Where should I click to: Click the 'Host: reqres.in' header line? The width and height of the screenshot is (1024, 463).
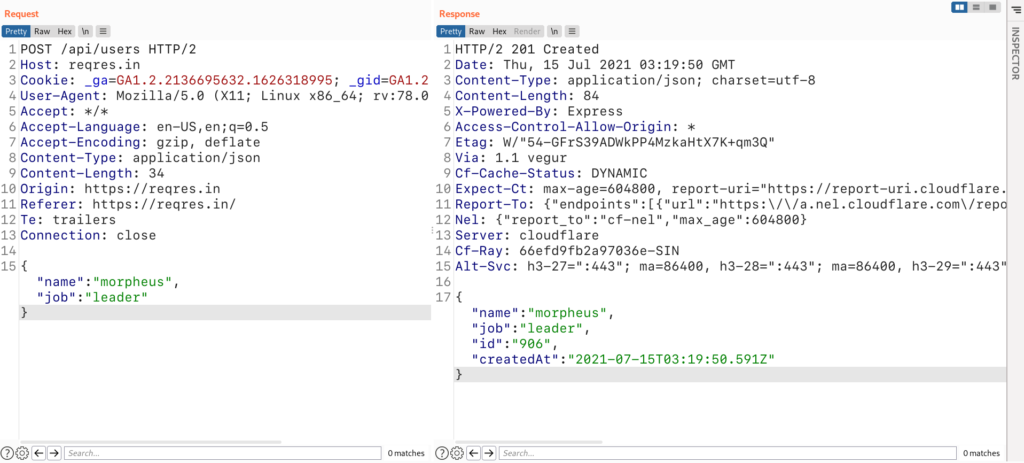click(x=80, y=65)
